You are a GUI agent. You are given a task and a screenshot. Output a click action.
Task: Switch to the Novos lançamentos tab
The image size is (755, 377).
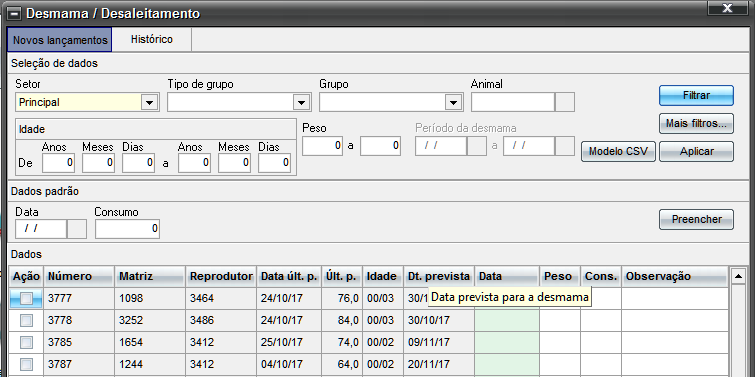[60, 40]
